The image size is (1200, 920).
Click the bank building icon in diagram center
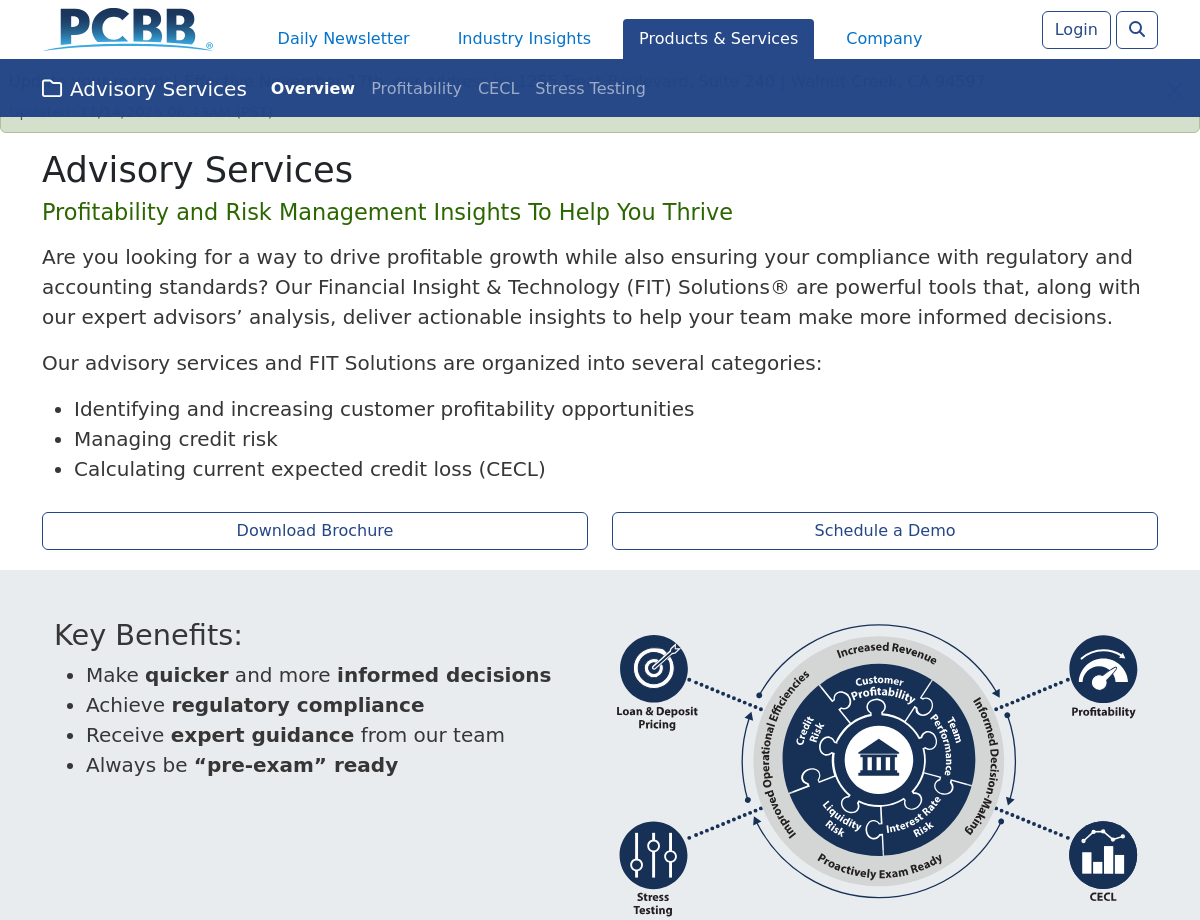point(879,759)
